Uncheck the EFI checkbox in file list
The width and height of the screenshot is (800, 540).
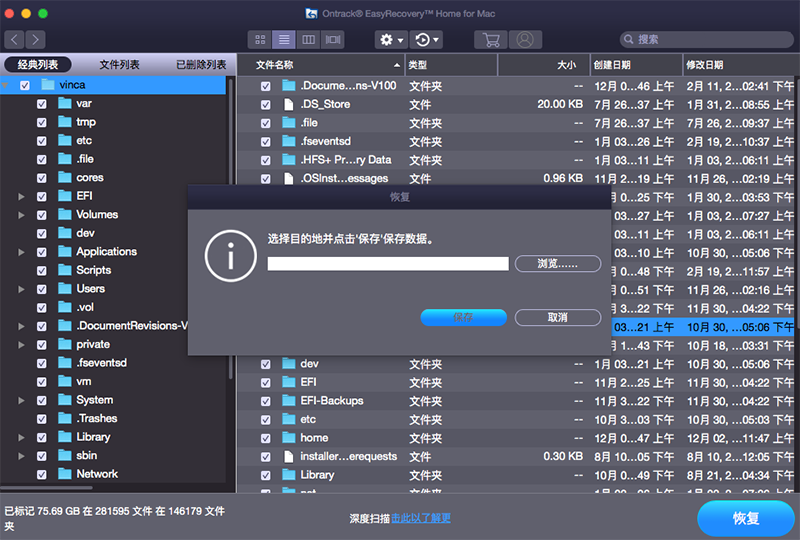[x=266, y=383]
